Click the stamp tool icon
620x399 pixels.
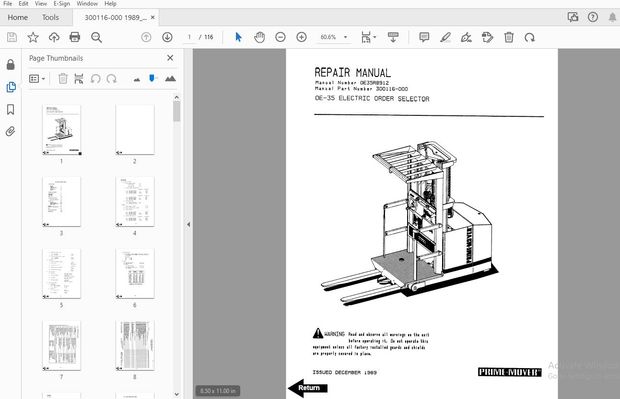tap(488, 37)
